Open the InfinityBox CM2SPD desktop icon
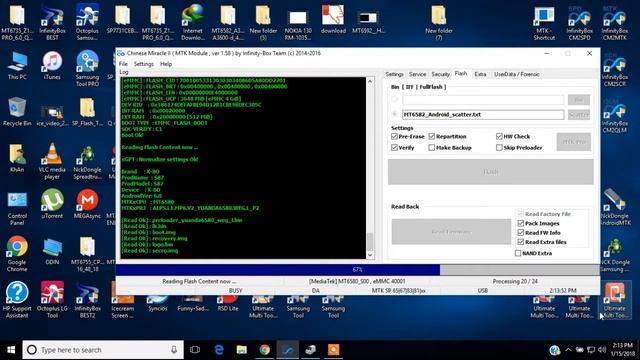The image size is (640, 360). click(x=579, y=23)
